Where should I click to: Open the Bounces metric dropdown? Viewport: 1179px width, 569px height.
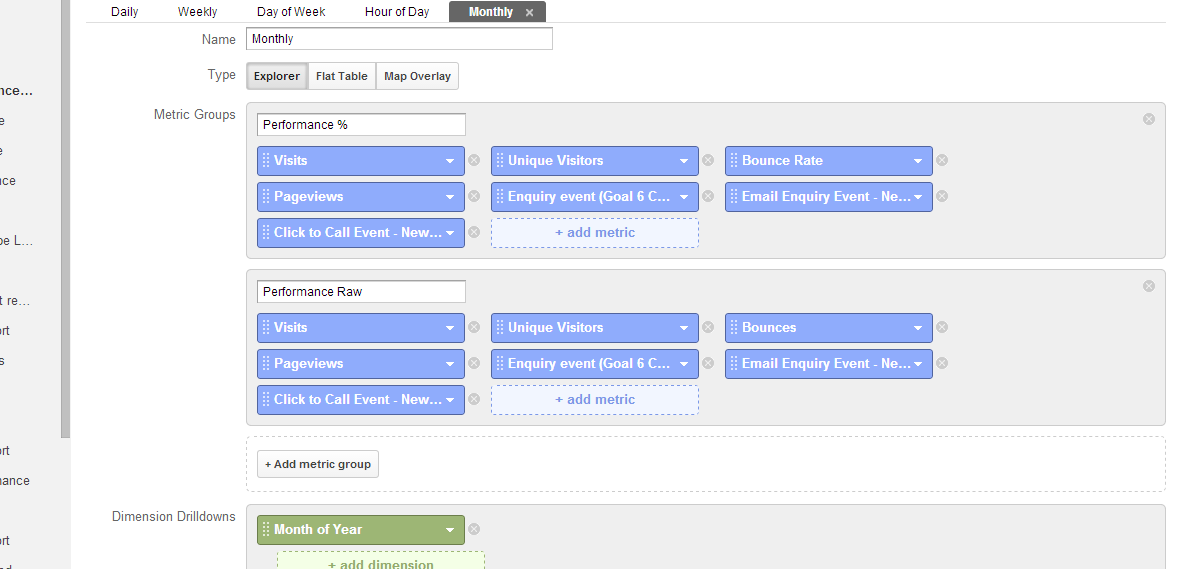point(918,327)
